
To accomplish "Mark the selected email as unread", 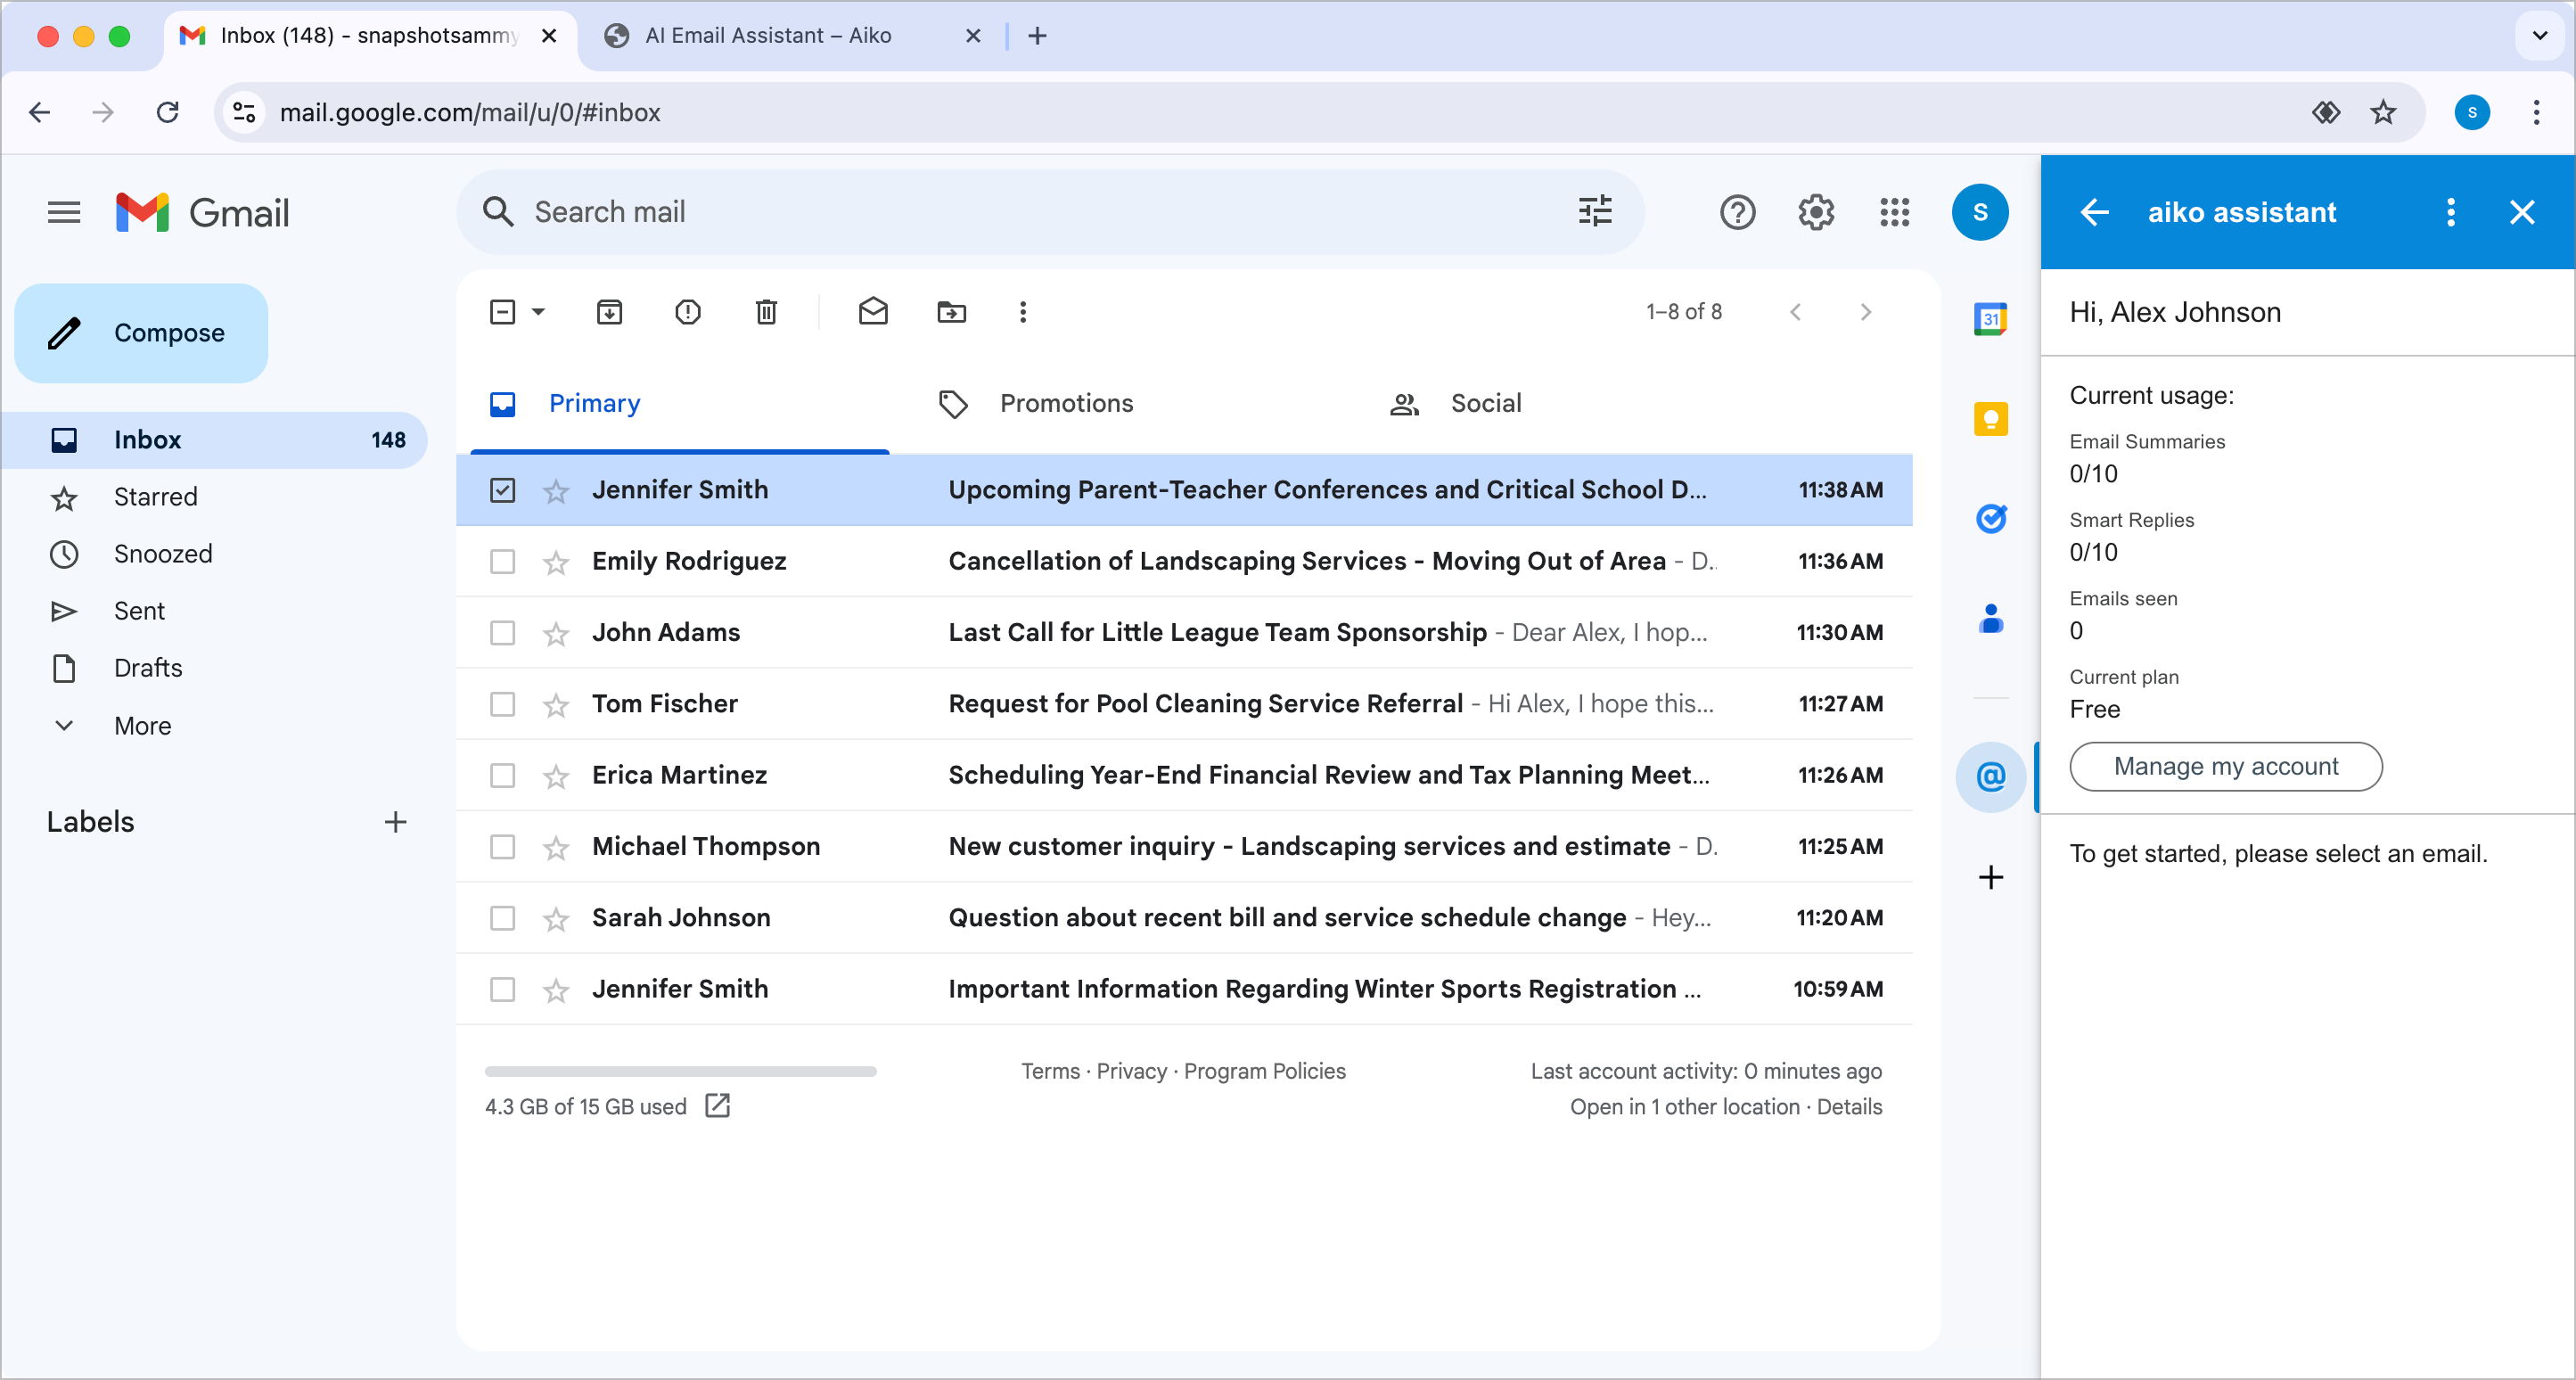I will tap(873, 312).
